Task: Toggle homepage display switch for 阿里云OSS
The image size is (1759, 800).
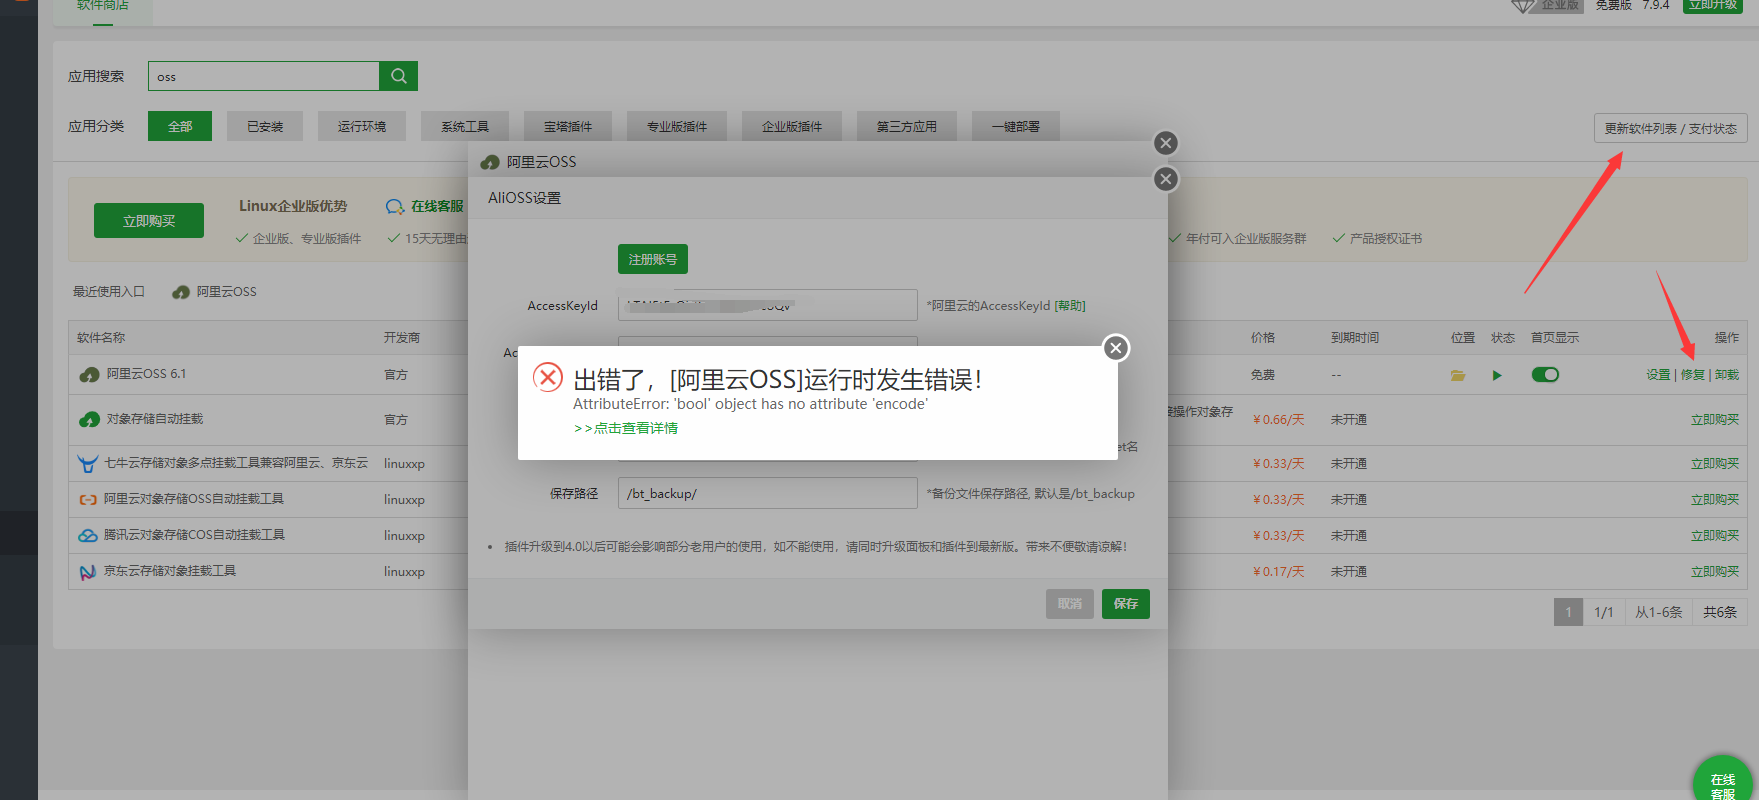Action: point(1545,375)
